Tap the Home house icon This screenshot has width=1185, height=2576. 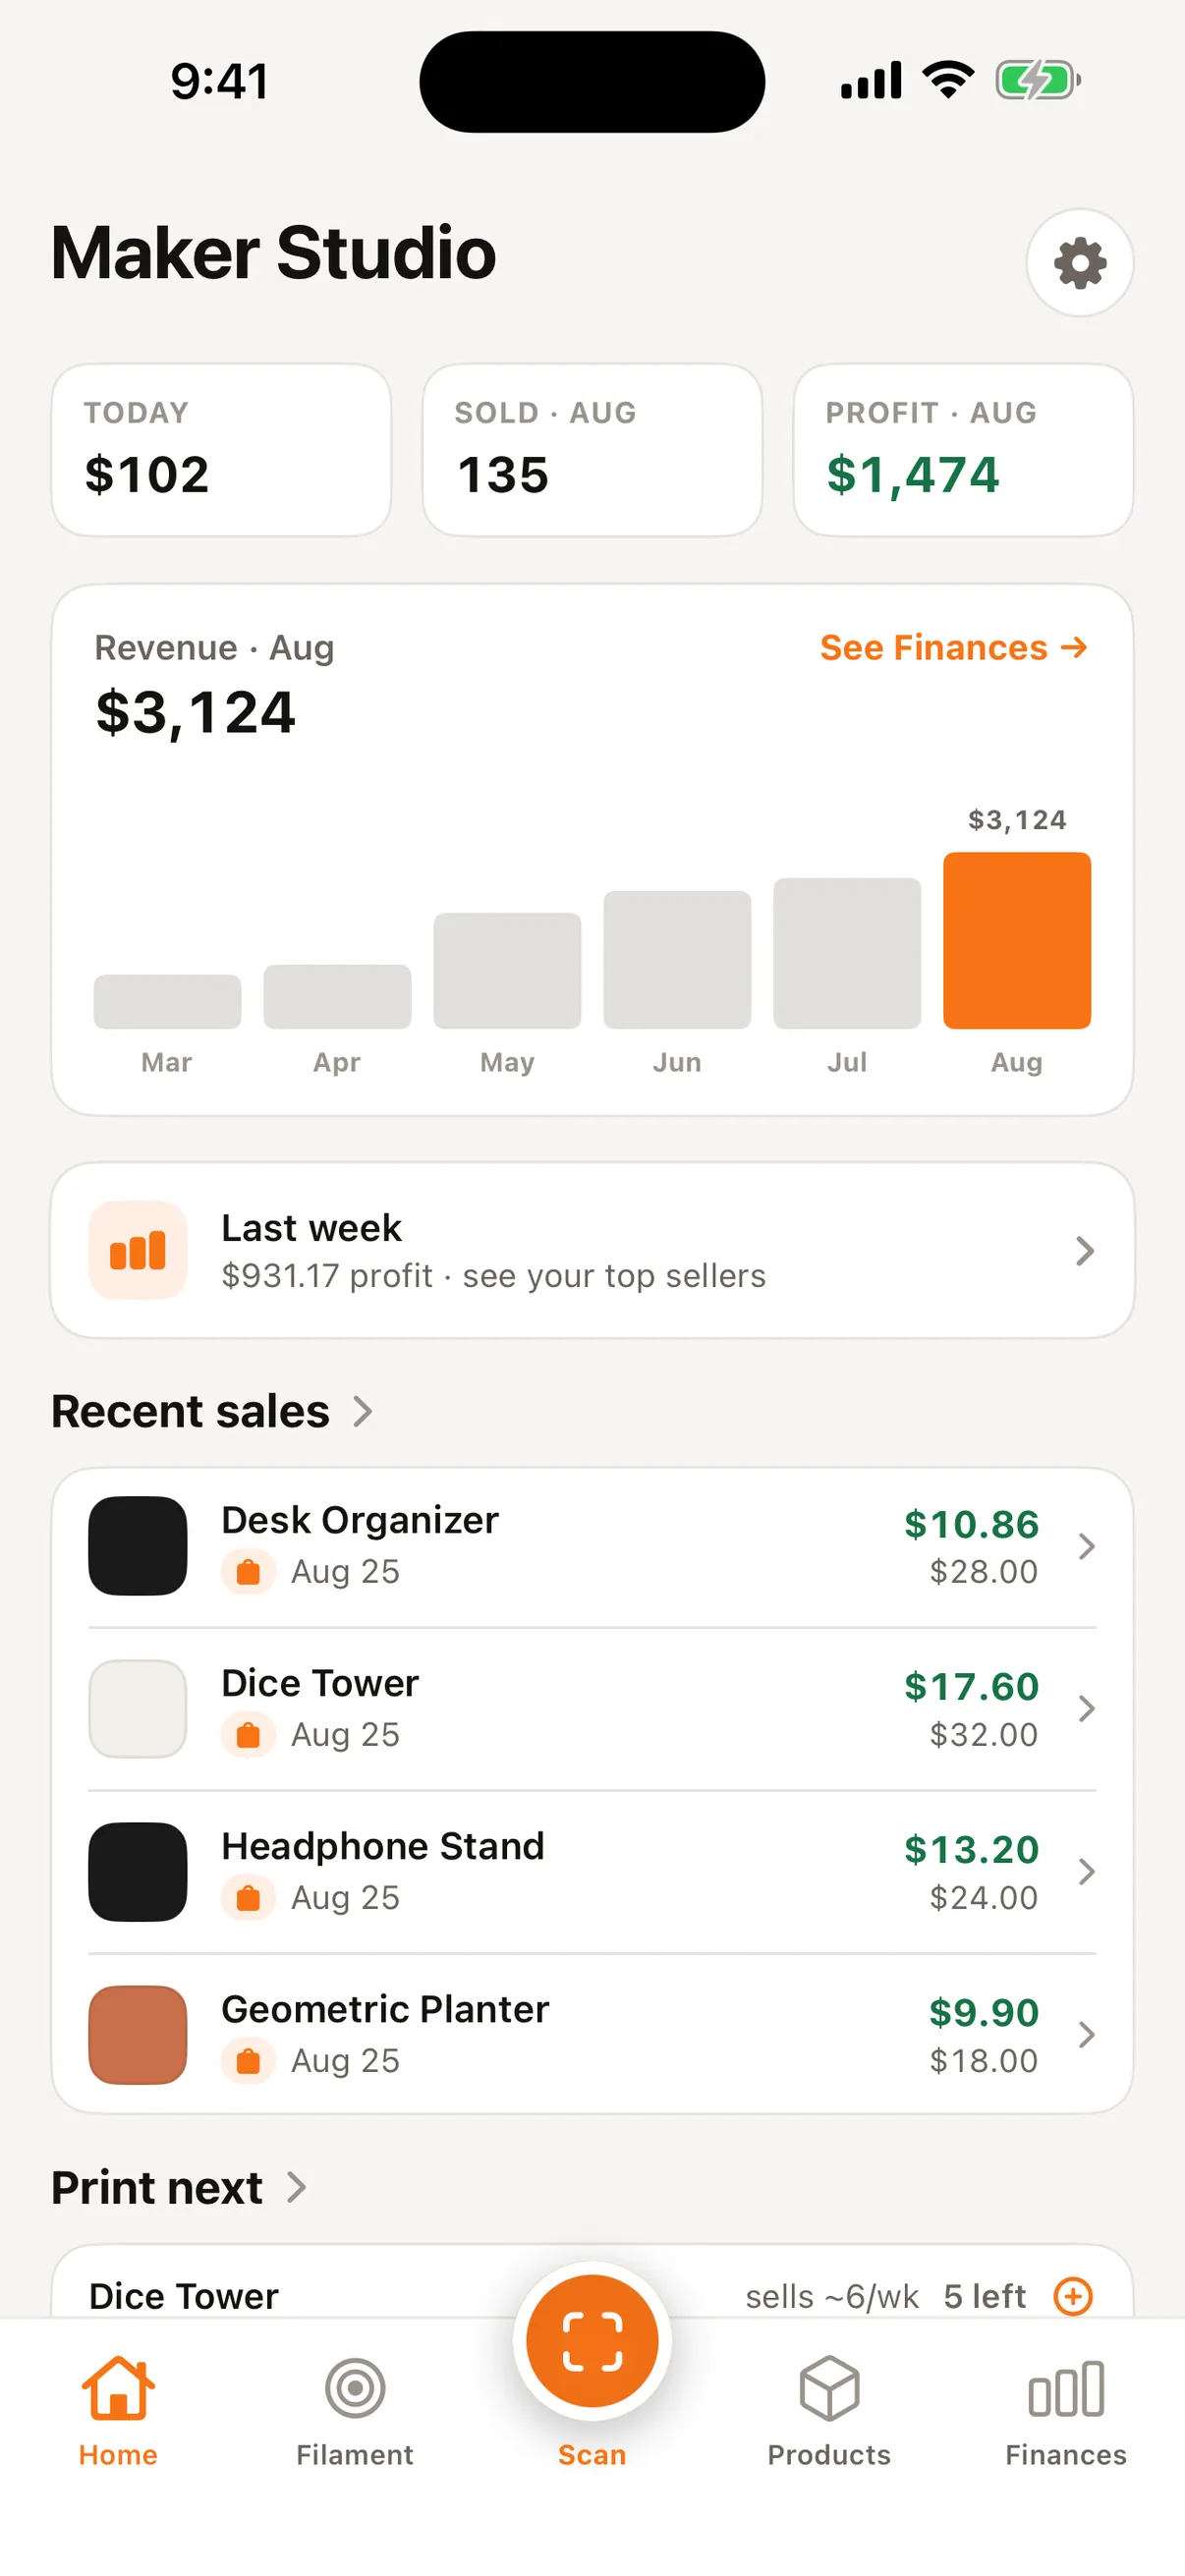click(x=118, y=2388)
